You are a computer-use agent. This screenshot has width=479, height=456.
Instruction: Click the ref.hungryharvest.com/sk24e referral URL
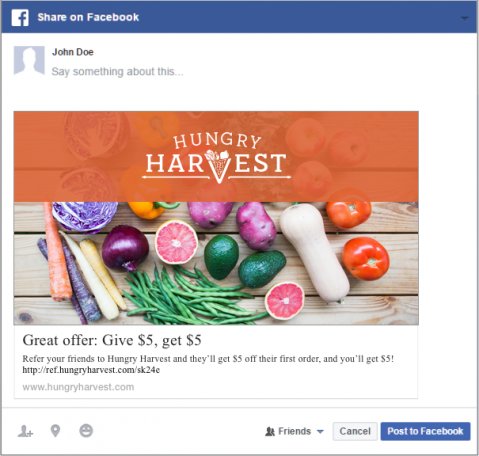[x=91, y=370]
